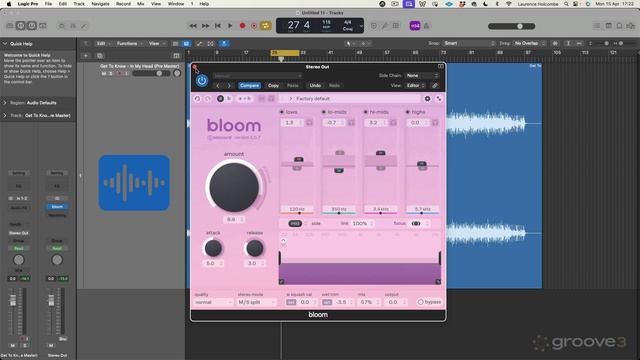Screen dimensions: 640x360
Task: Open the File menu
Action: (x=48, y=4)
